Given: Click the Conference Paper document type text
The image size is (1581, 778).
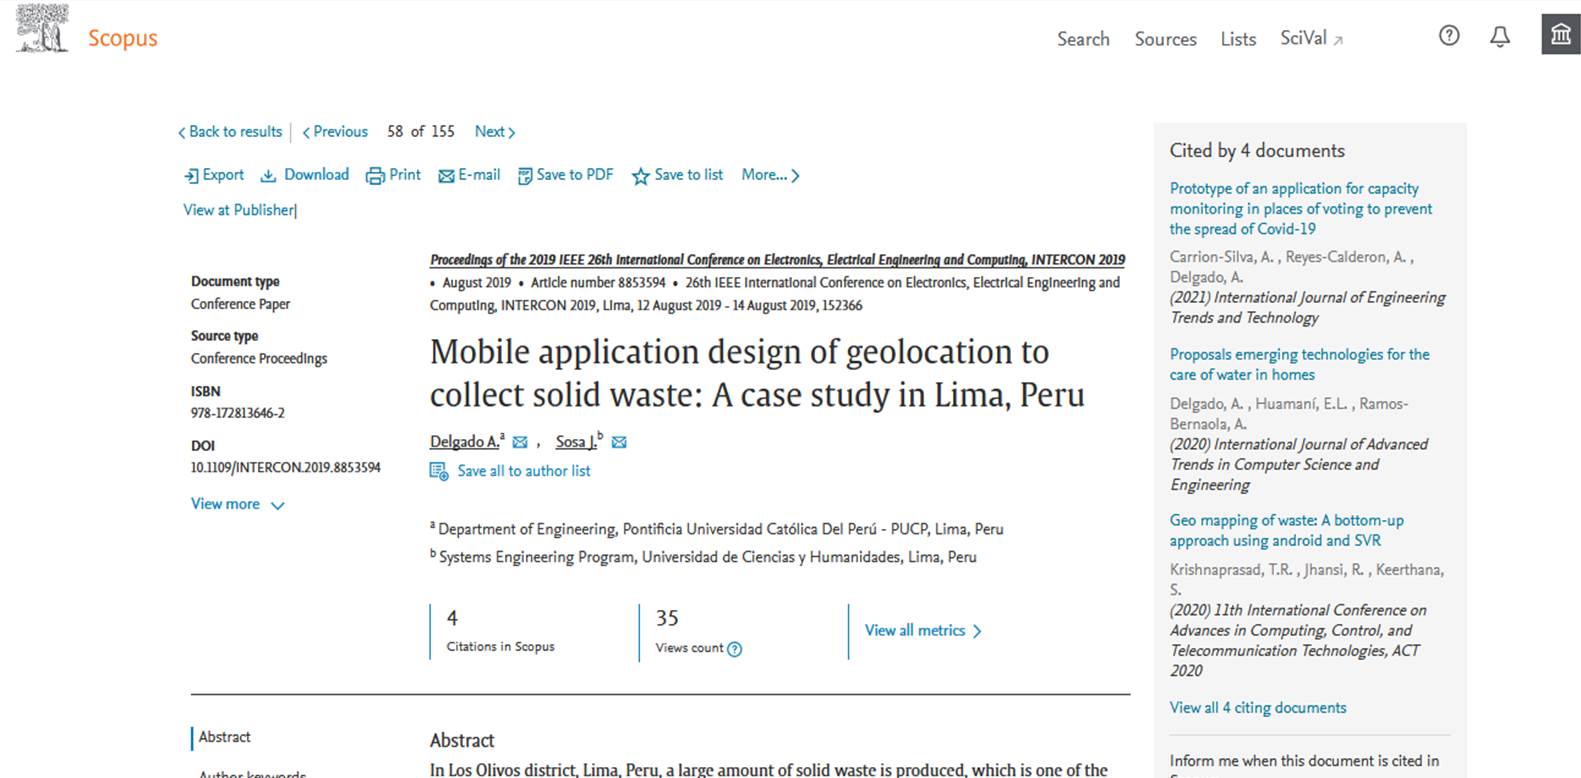Looking at the screenshot, I should click(241, 304).
